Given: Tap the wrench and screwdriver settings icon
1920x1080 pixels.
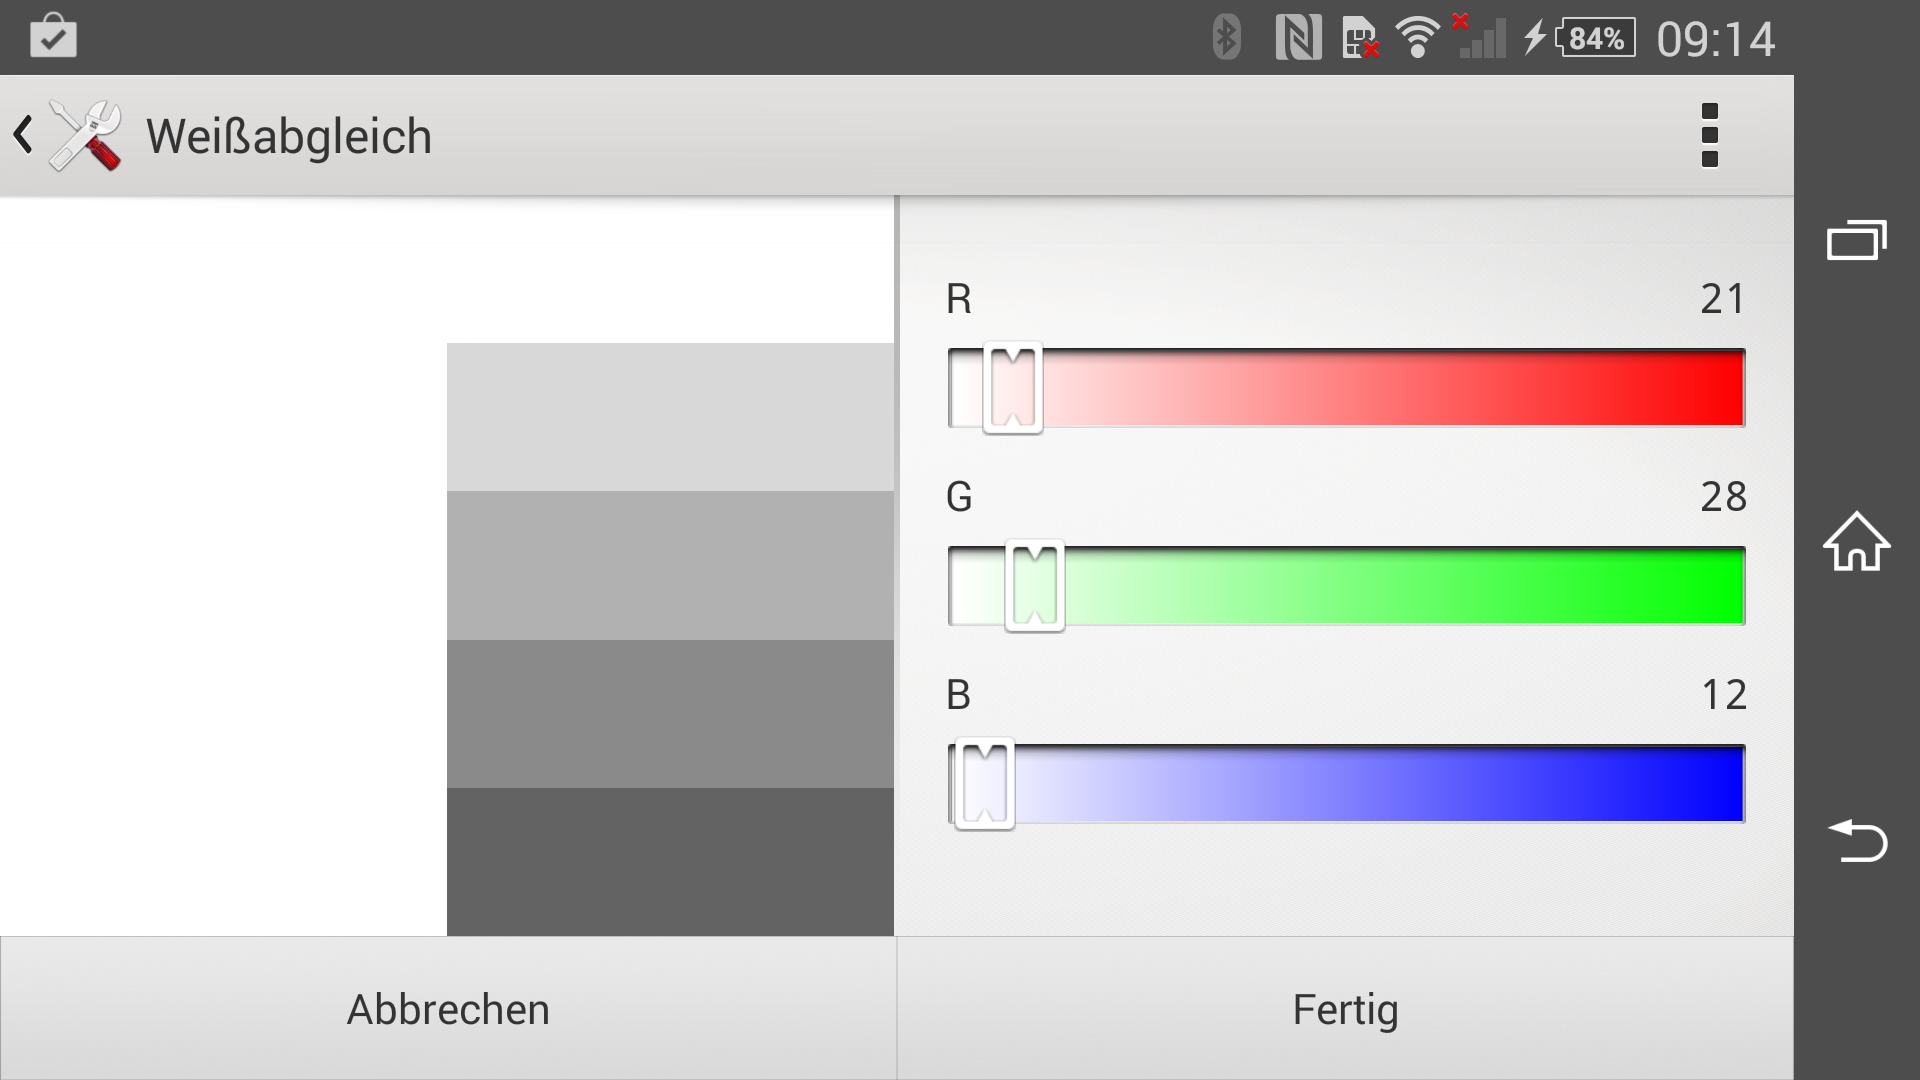Looking at the screenshot, I should [x=86, y=135].
